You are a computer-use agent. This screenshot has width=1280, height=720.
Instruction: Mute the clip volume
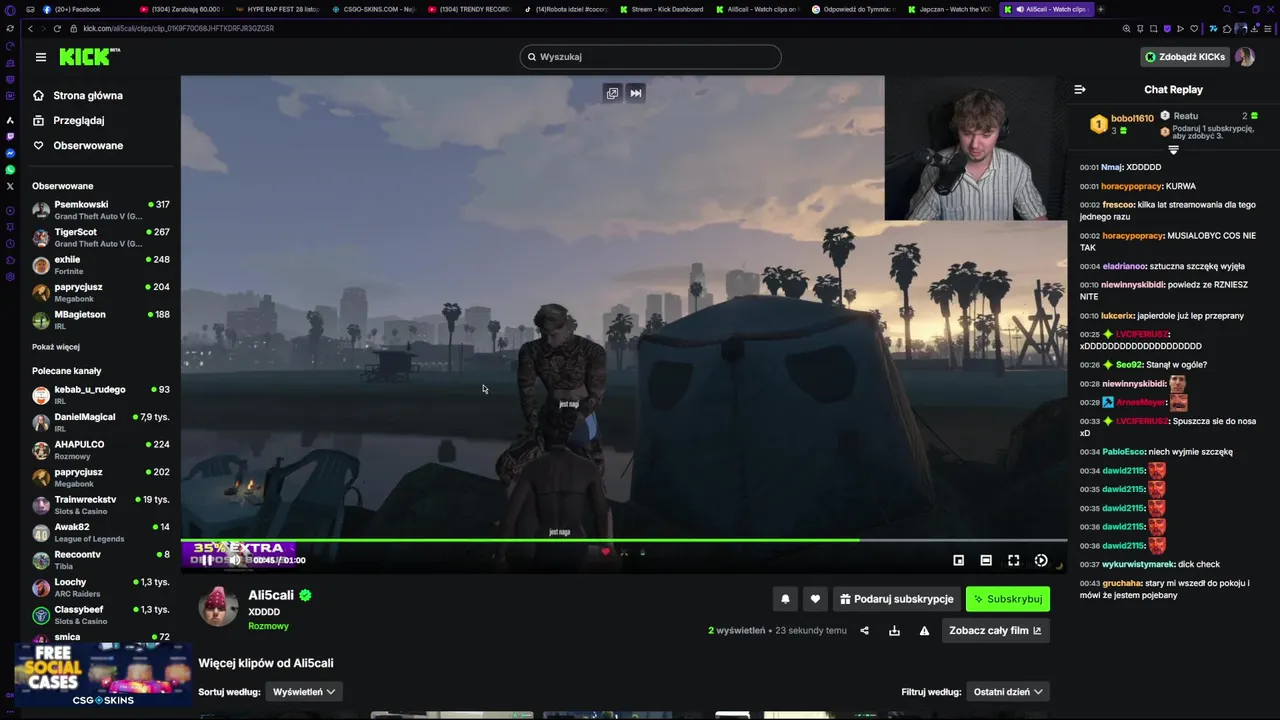234,560
